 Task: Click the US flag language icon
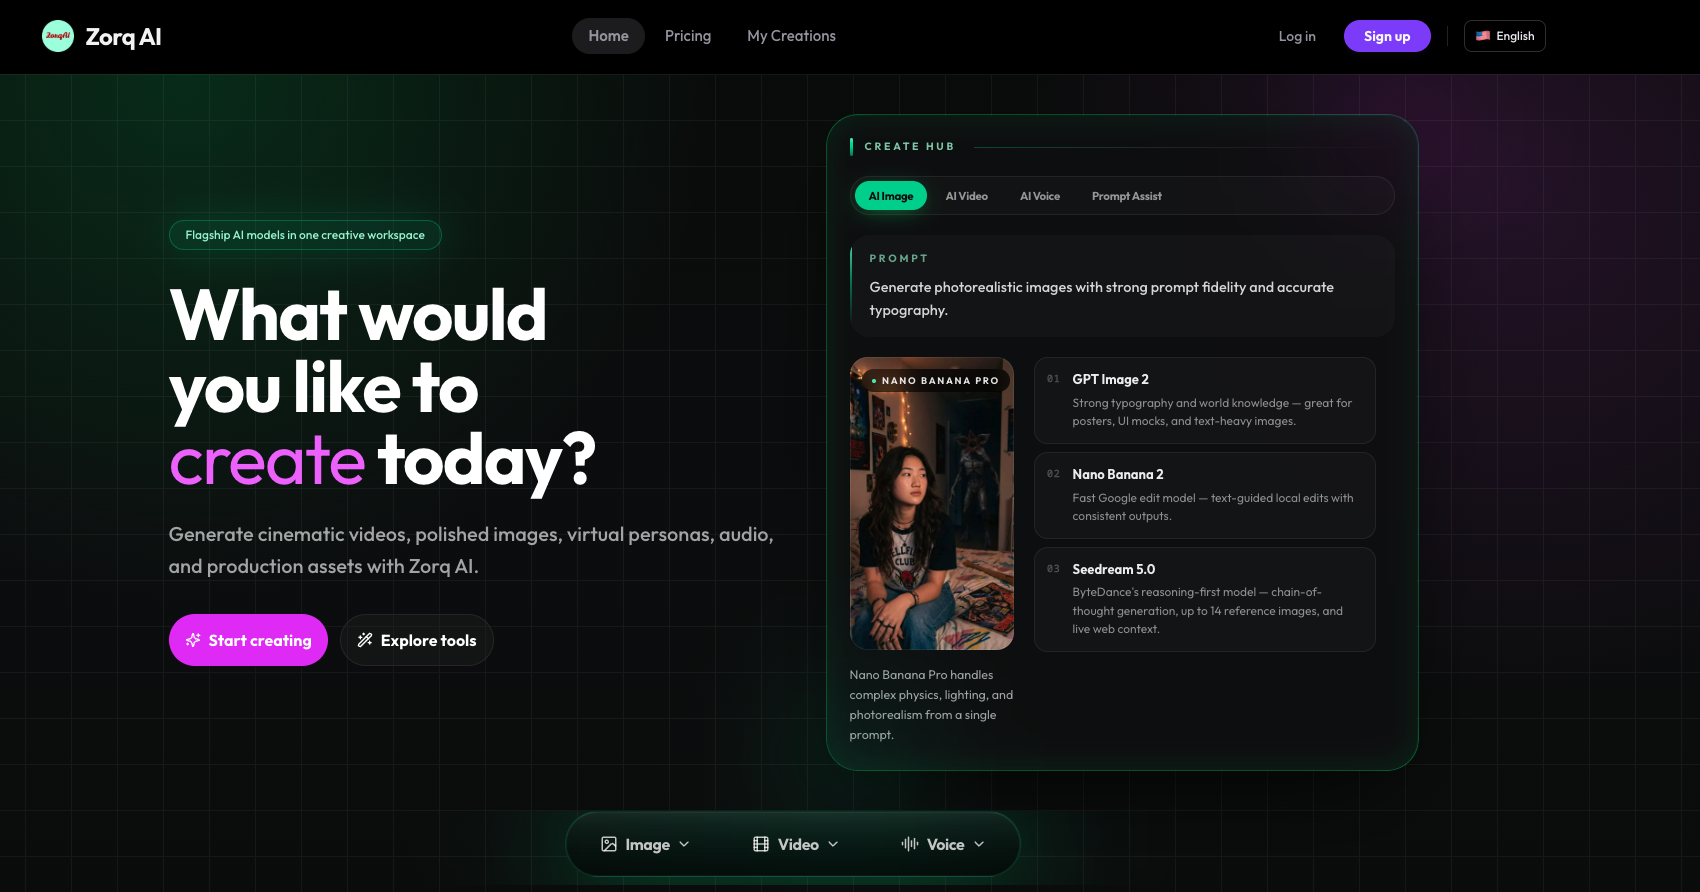(x=1483, y=36)
